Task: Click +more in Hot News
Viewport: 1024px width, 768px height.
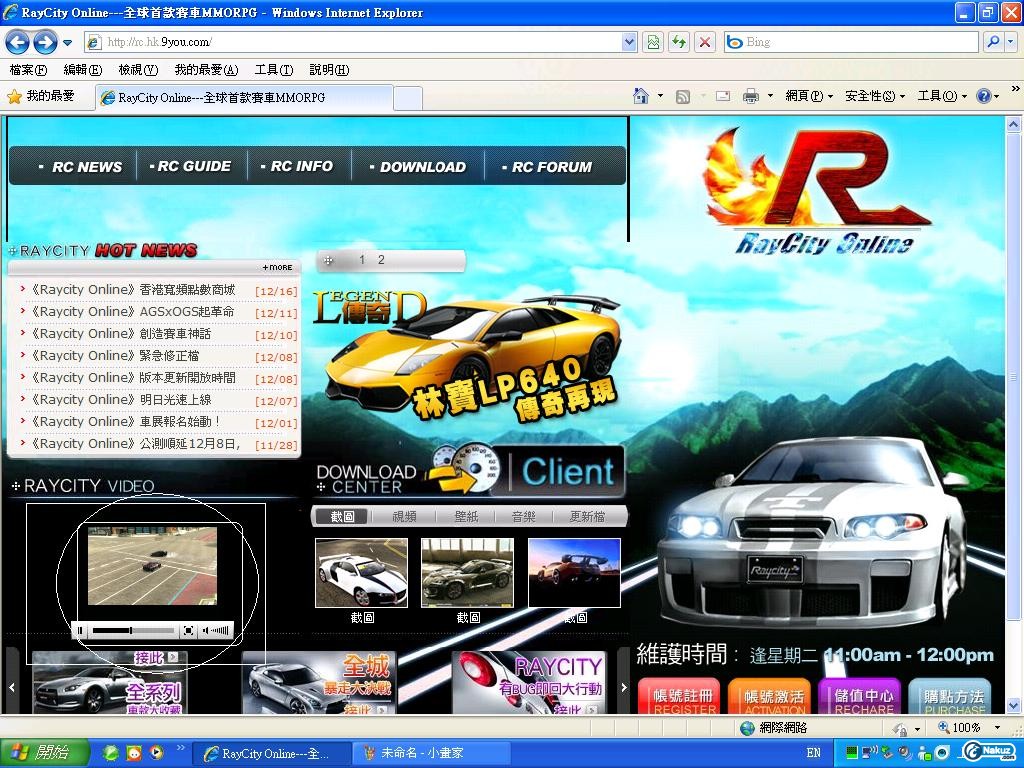Action: [x=278, y=267]
